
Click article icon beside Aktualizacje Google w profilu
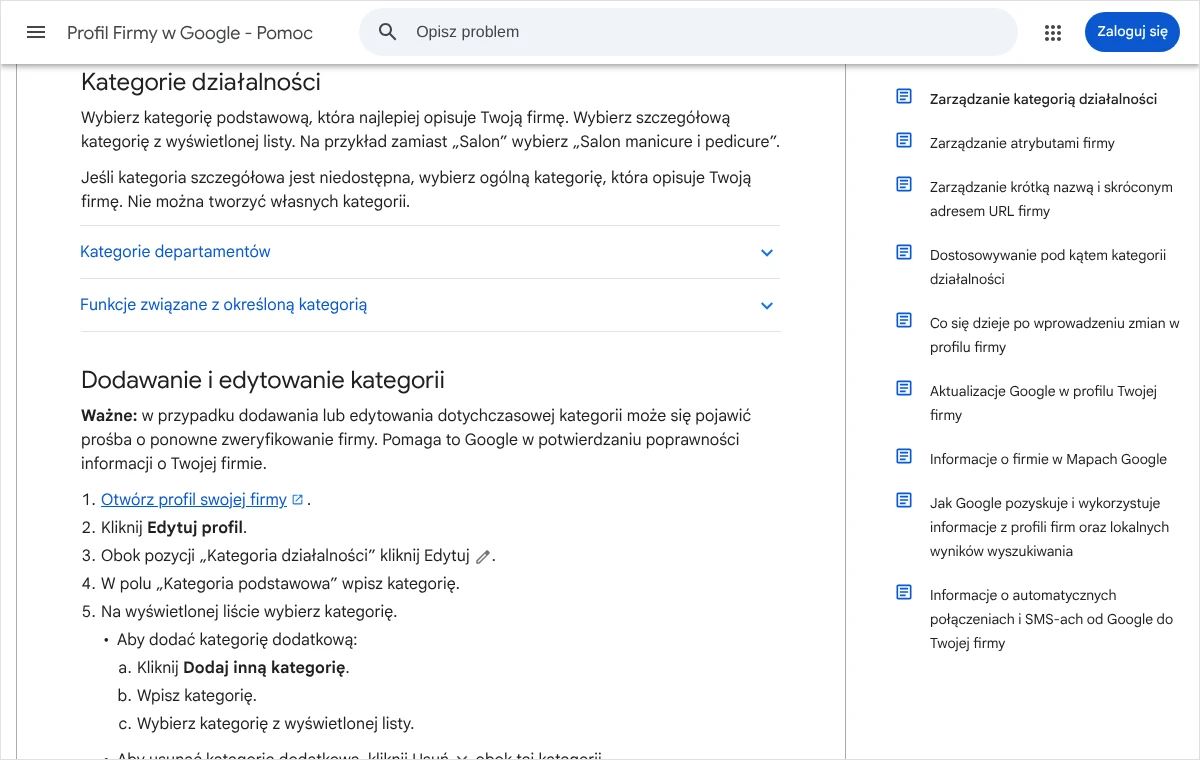904,389
